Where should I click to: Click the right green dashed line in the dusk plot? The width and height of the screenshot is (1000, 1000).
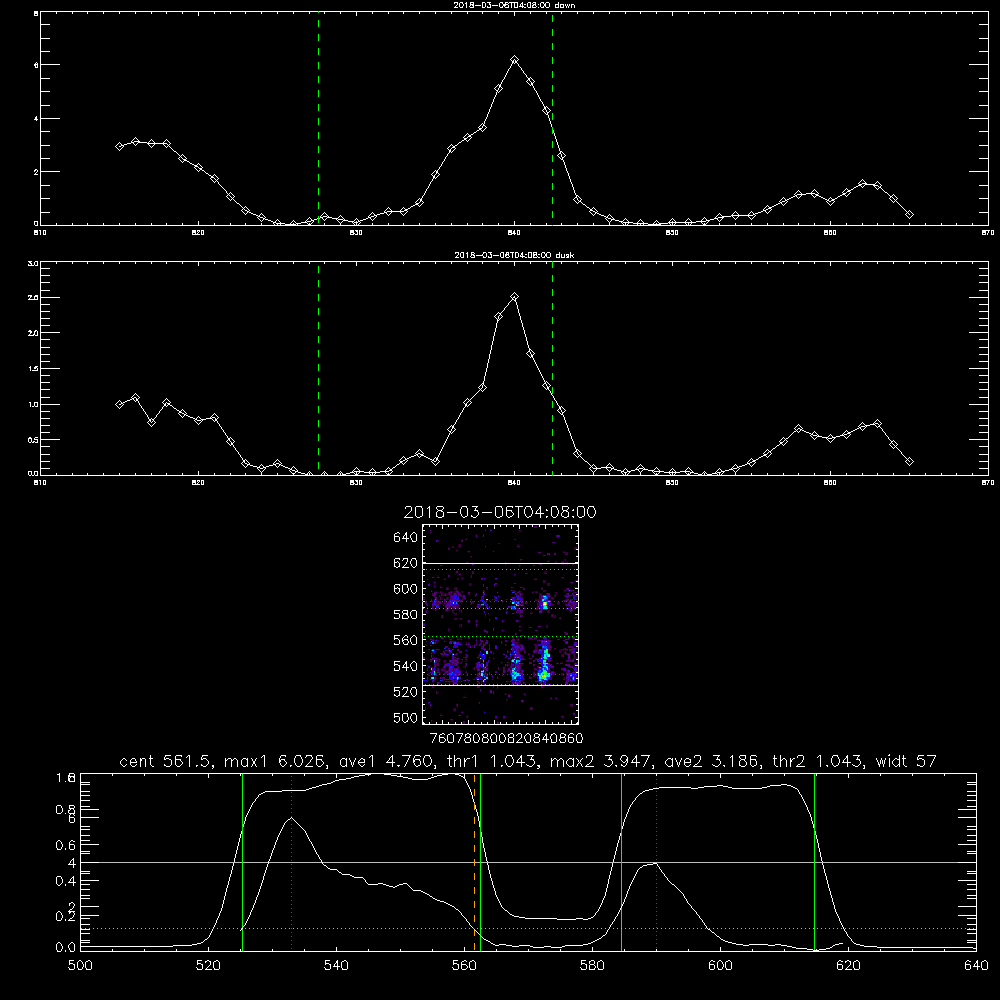pyautogui.click(x=552, y=369)
